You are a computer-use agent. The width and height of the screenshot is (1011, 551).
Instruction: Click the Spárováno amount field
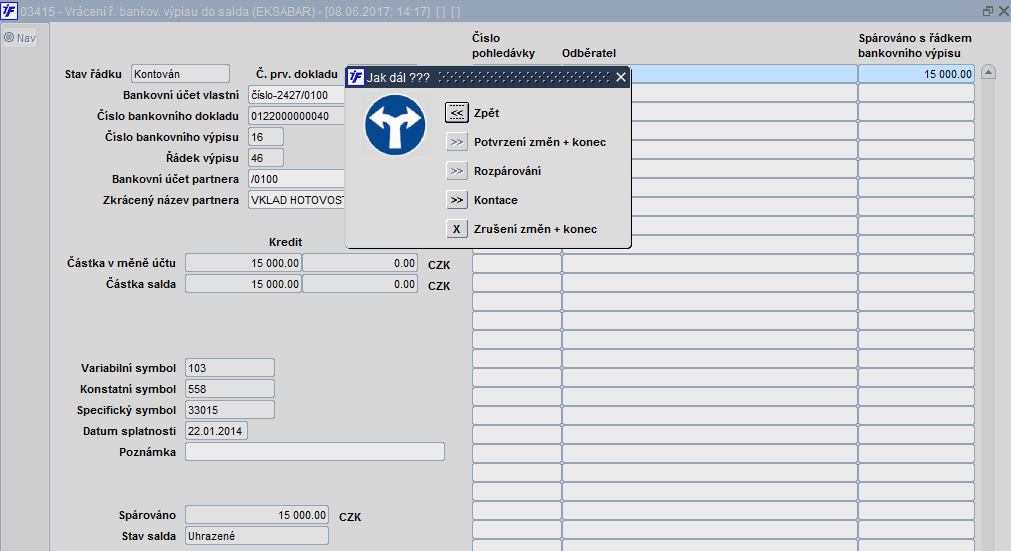[257, 515]
